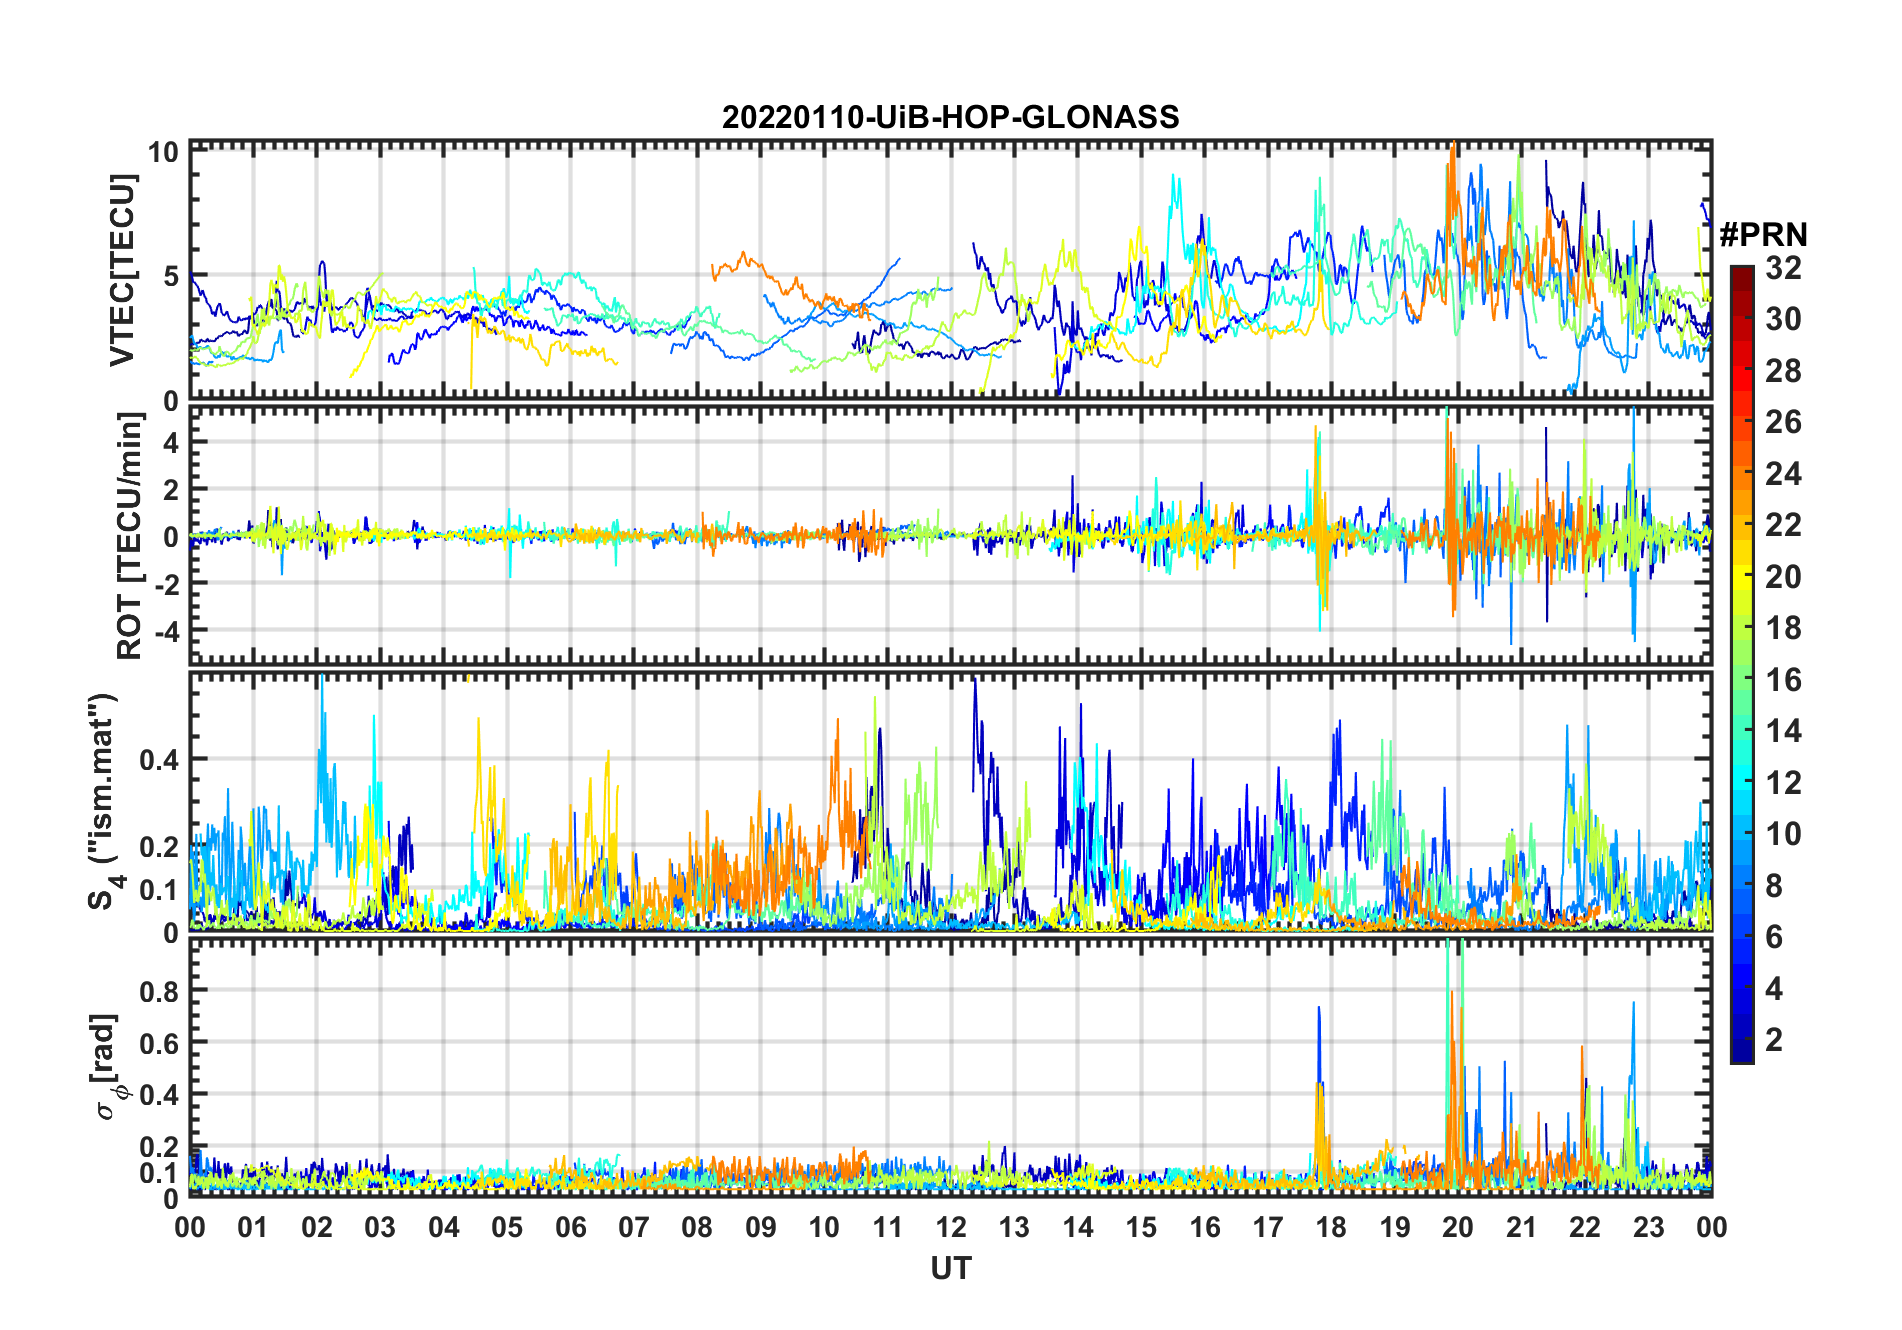Click the UT x-axis label
The image size is (1902, 1330).
(x=950, y=1268)
